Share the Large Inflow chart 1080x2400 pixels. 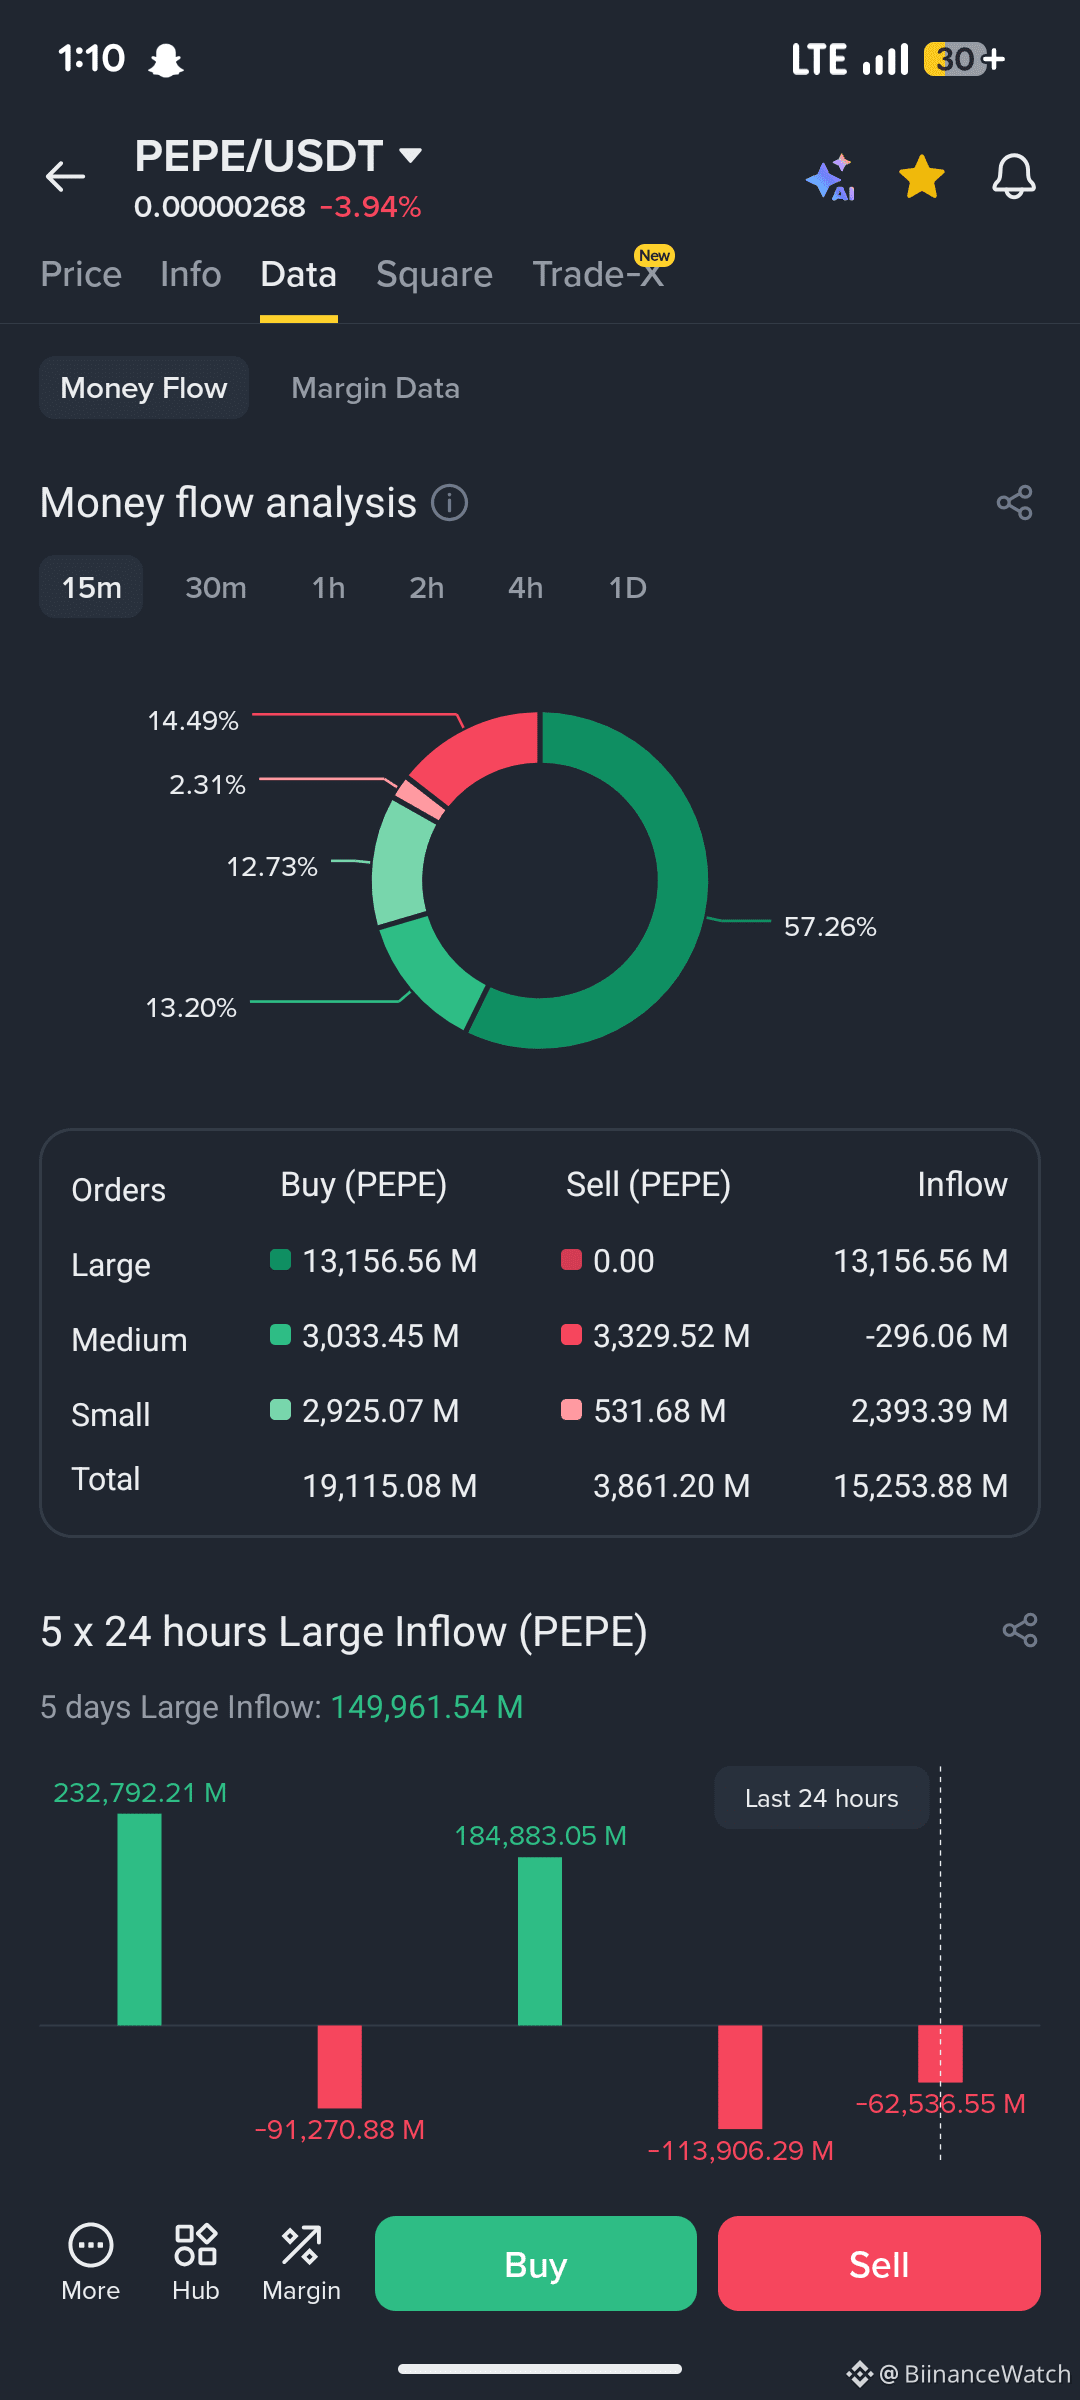pos(1019,1630)
